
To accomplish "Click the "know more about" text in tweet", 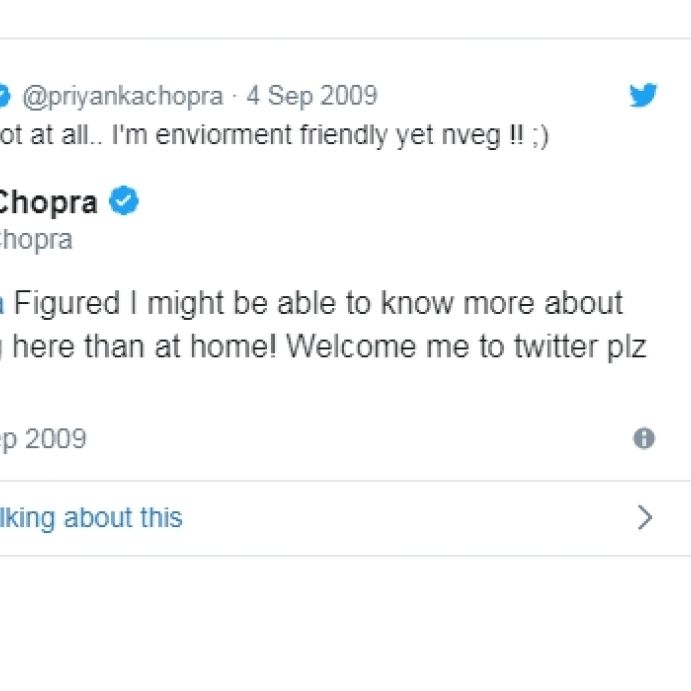I will coord(502,303).
